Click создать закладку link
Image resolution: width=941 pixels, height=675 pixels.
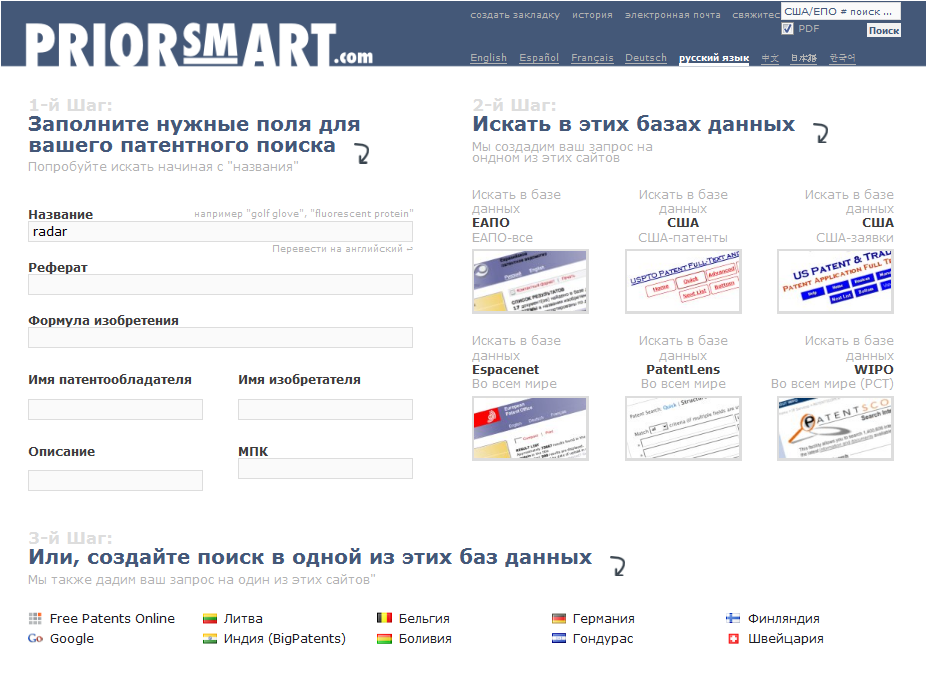tap(515, 15)
